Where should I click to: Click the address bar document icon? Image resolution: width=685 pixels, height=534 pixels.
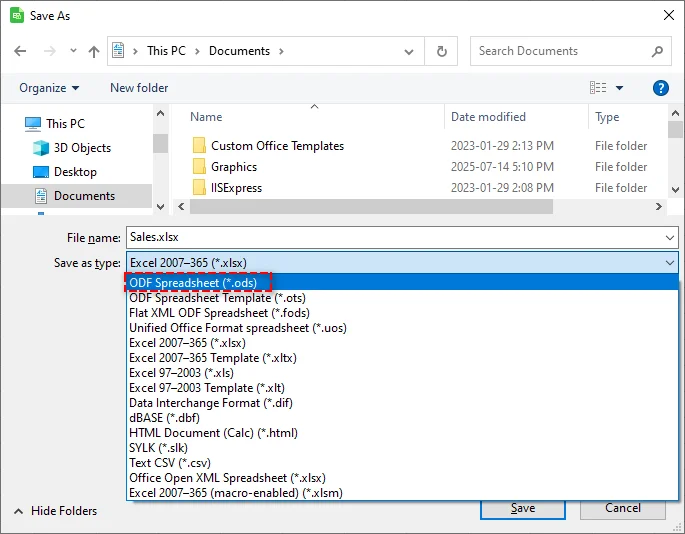(118, 50)
